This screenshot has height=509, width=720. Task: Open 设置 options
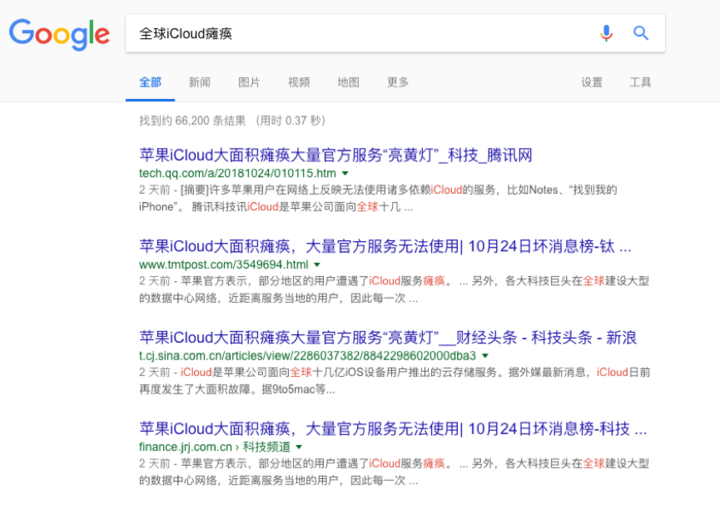591,83
